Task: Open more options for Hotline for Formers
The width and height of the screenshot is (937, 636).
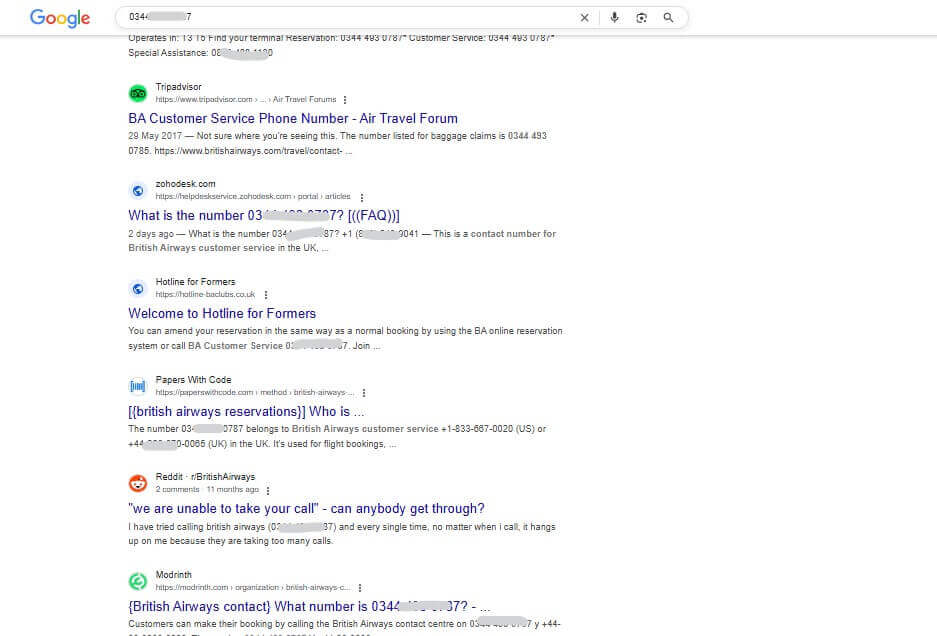Action: [x=266, y=295]
